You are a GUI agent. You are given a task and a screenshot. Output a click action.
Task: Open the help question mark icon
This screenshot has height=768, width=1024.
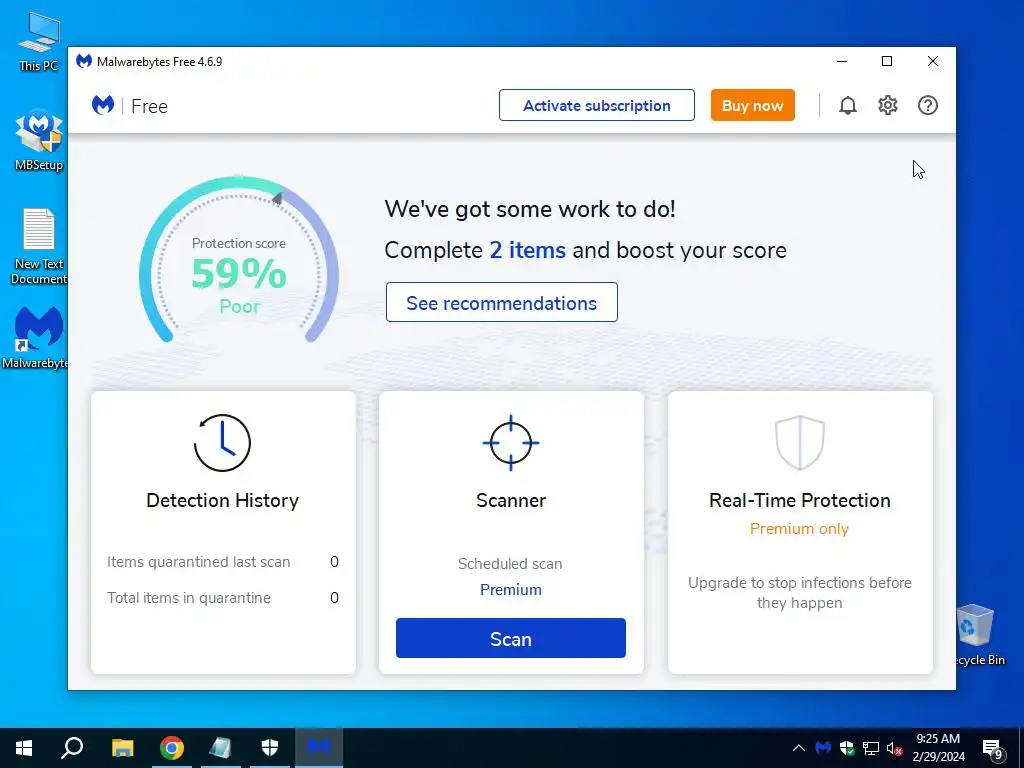tap(927, 105)
